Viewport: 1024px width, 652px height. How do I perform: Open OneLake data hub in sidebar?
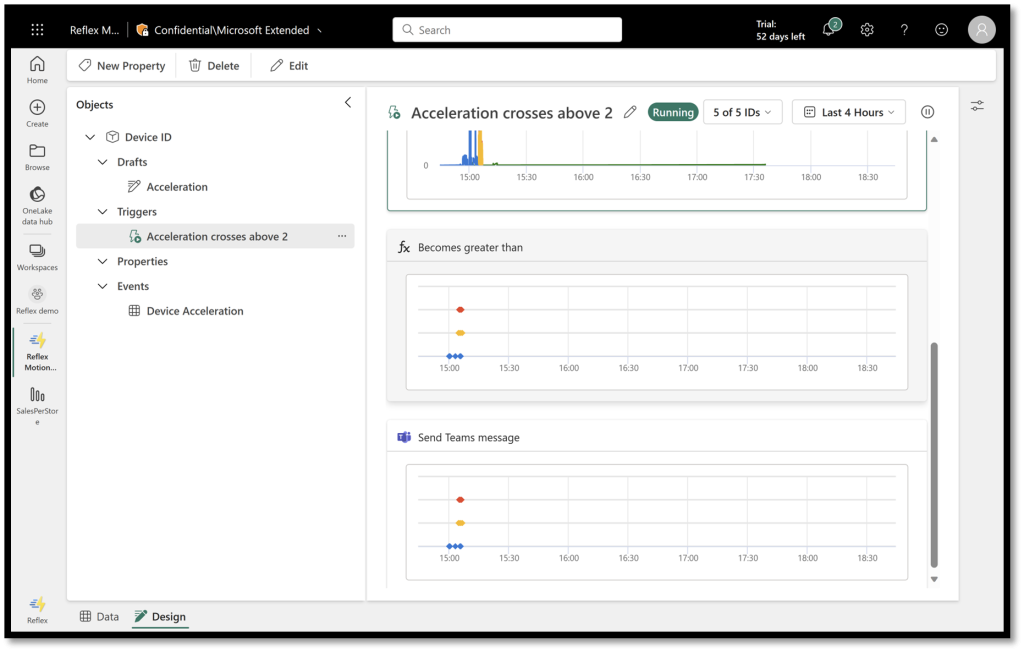pos(37,201)
